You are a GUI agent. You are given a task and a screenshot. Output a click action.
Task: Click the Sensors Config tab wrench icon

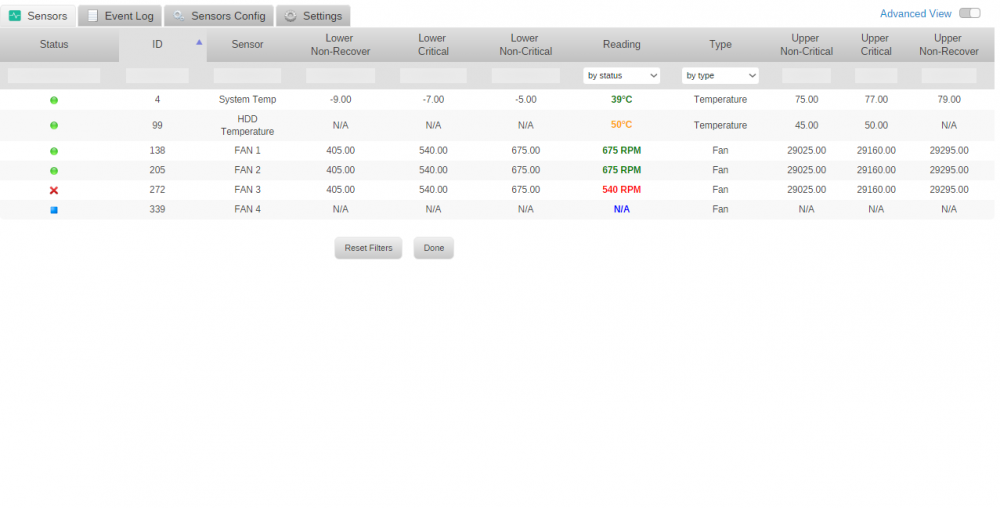pos(179,16)
